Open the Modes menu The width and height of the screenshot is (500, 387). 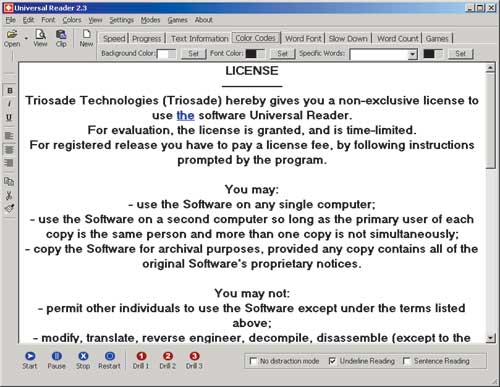(x=150, y=20)
